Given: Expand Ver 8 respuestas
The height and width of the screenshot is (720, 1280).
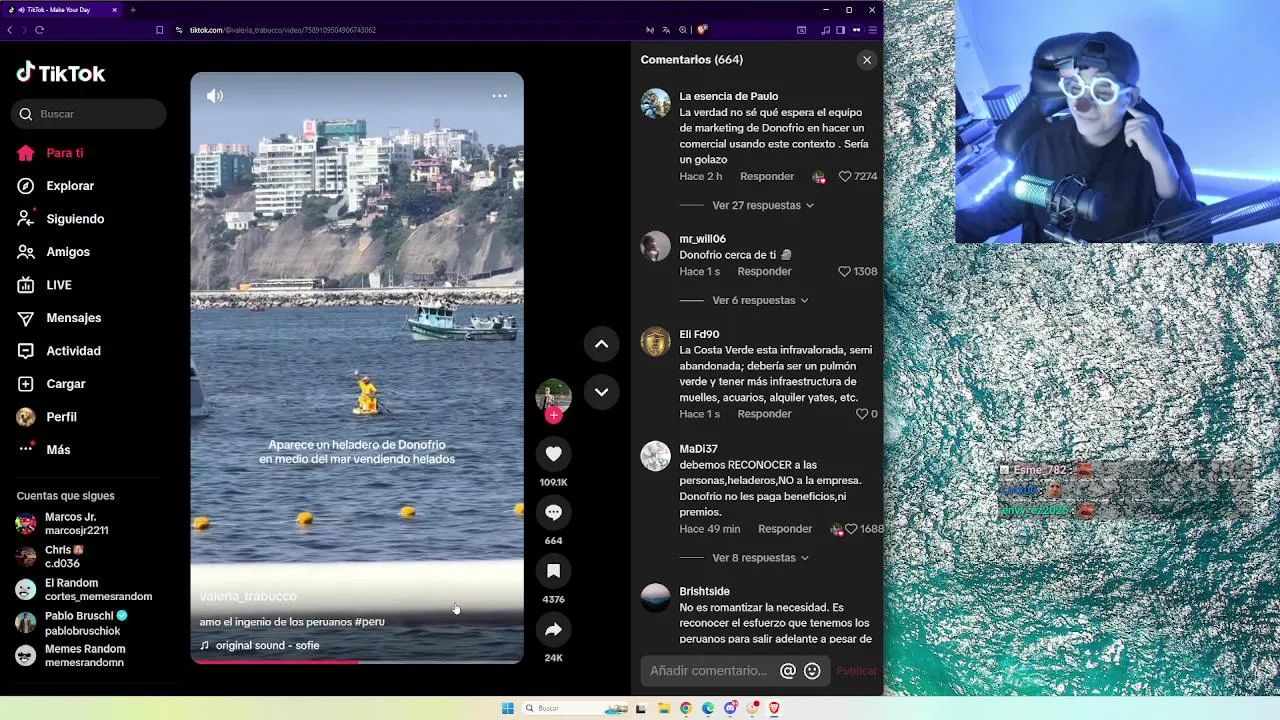Looking at the screenshot, I should point(760,558).
